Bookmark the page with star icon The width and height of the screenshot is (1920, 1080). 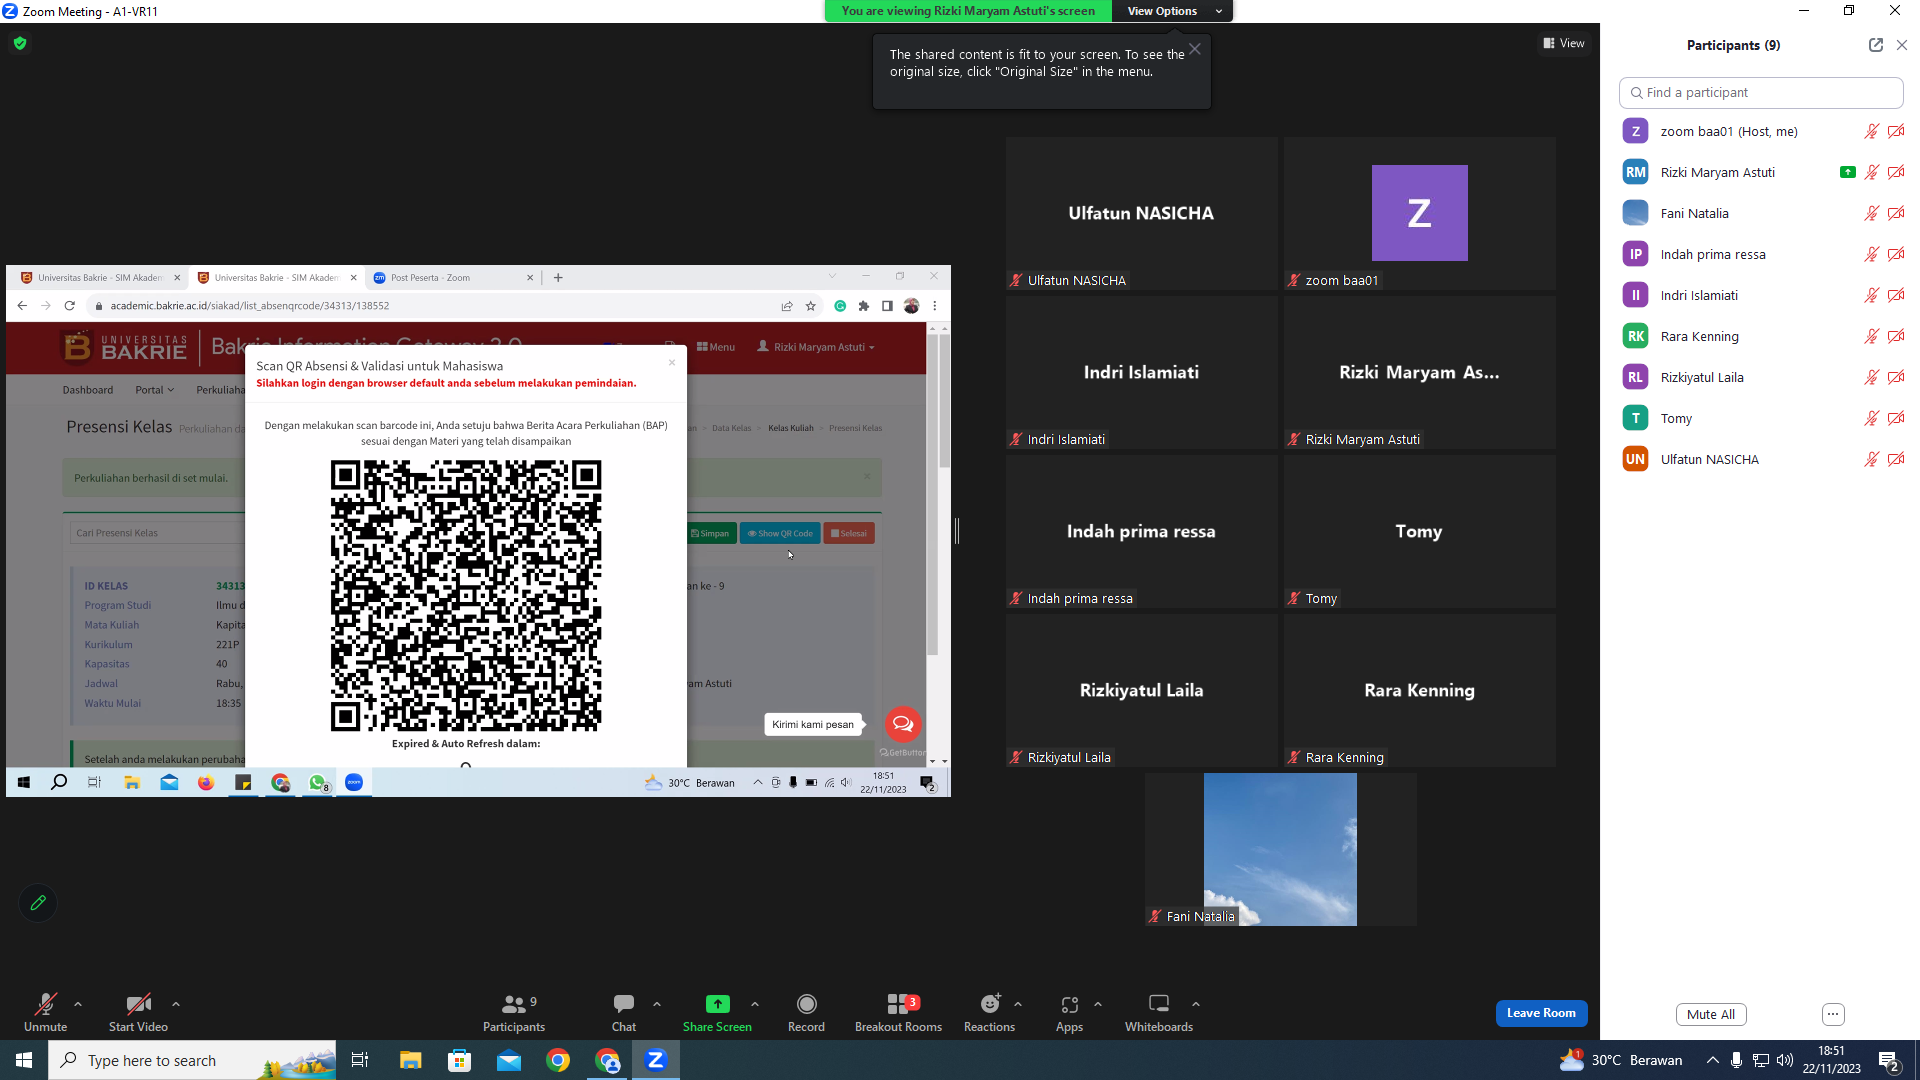point(811,306)
